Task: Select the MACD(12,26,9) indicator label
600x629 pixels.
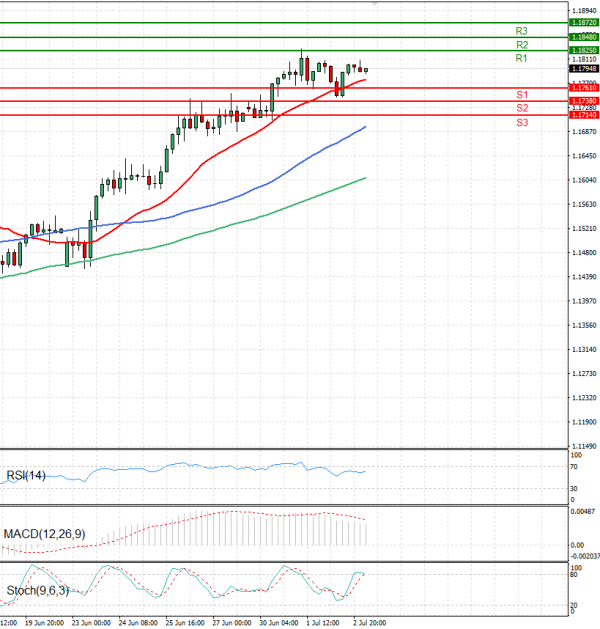Action: [45, 534]
